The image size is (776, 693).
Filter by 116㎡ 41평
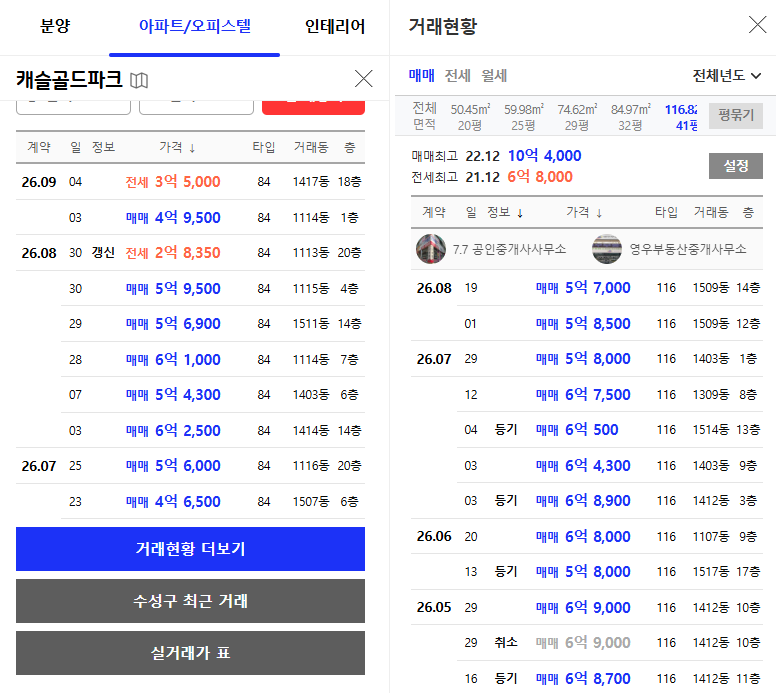681,117
